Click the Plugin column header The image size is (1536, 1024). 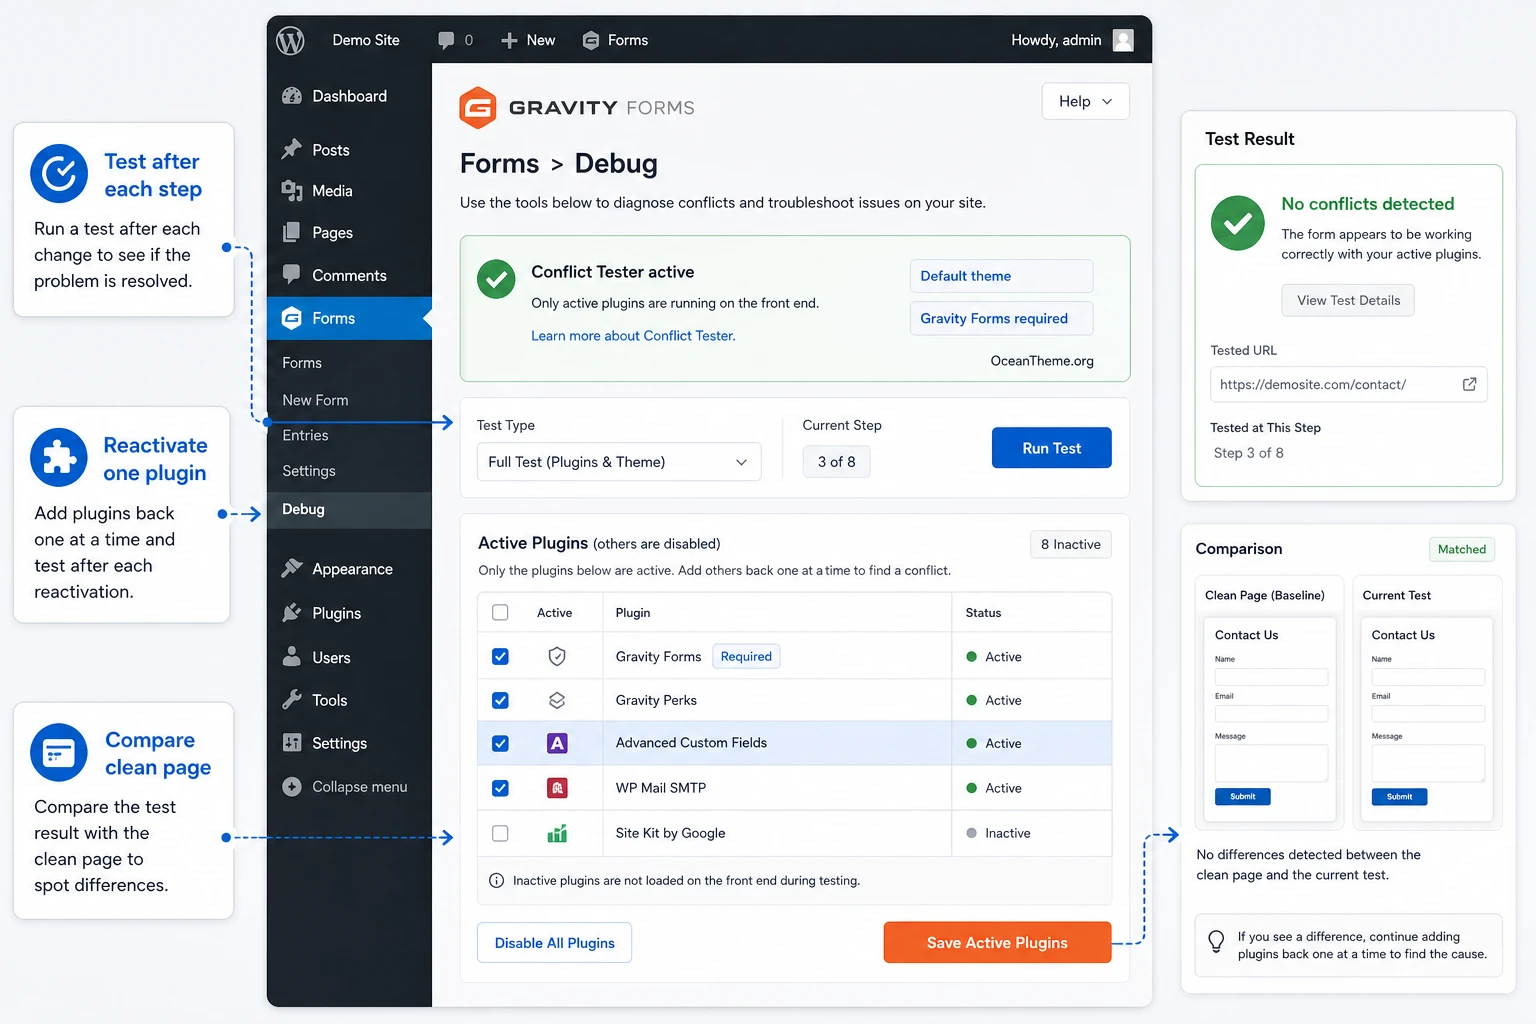633,613
